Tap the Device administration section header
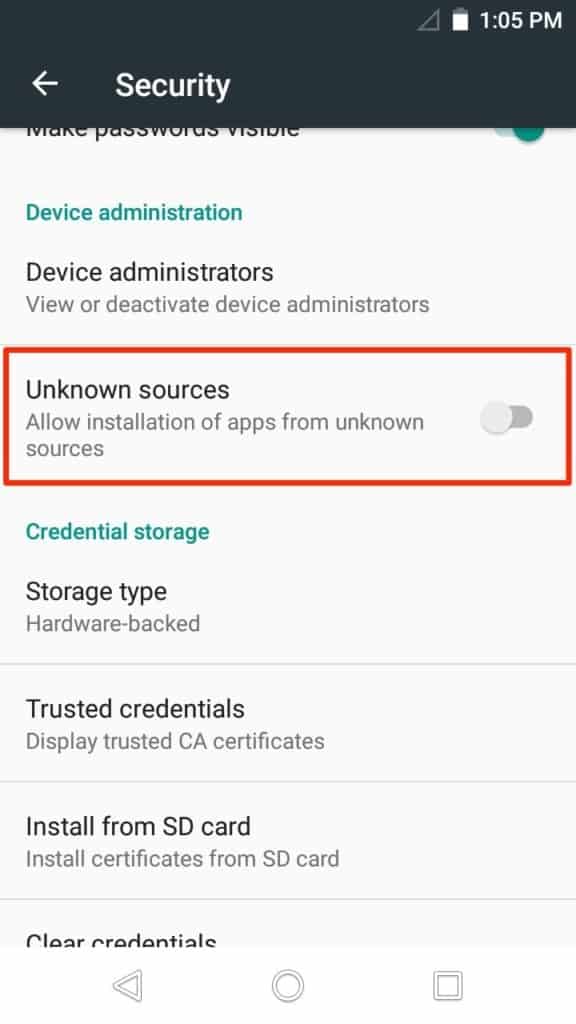Image resolution: width=576 pixels, height=1024 pixels. (x=134, y=212)
